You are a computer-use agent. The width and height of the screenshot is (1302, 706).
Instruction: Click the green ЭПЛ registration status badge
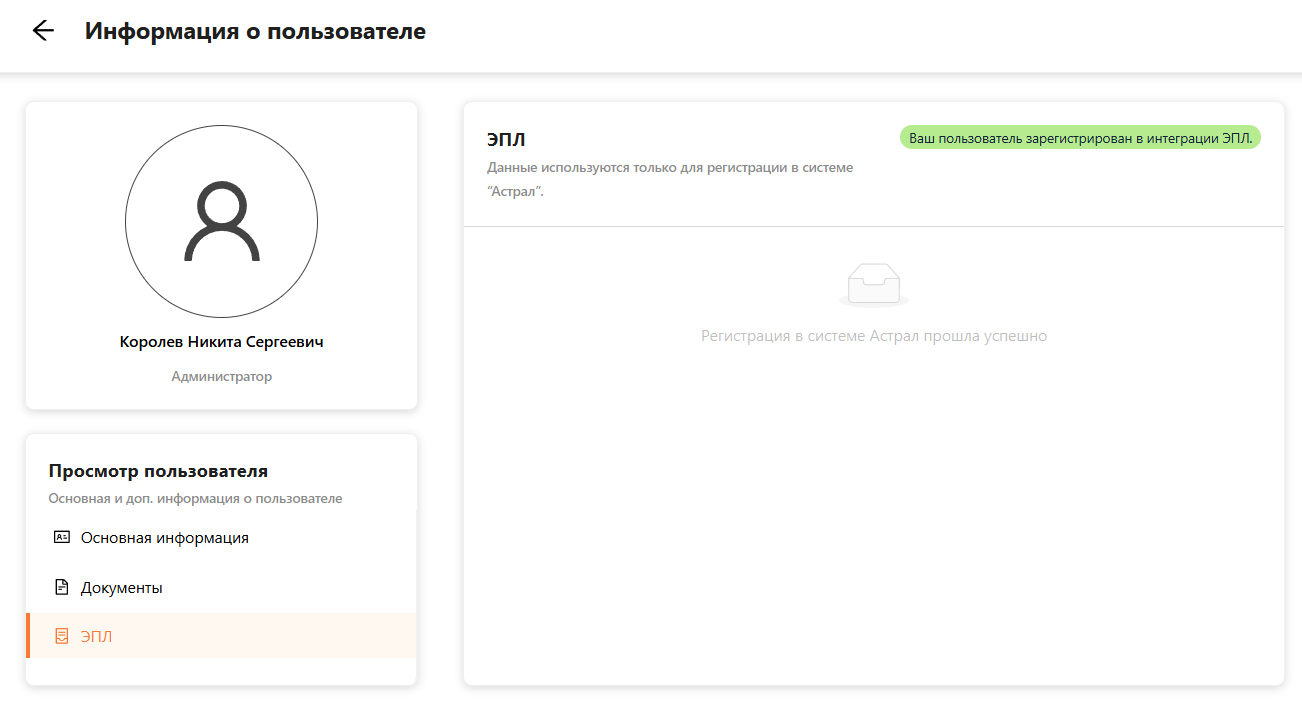(x=1080, y=138)
